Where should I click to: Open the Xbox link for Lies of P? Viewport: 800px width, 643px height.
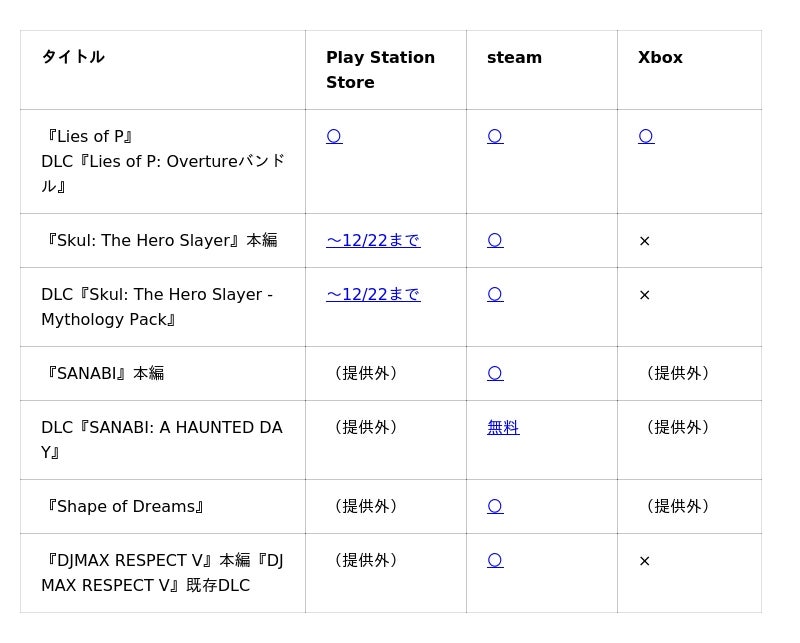click(646, 136)
